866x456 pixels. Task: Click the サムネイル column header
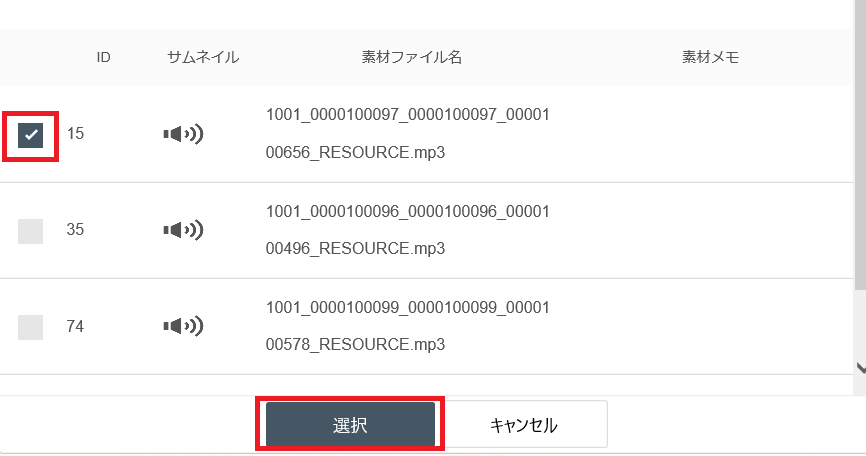click(x=203, y=57)
